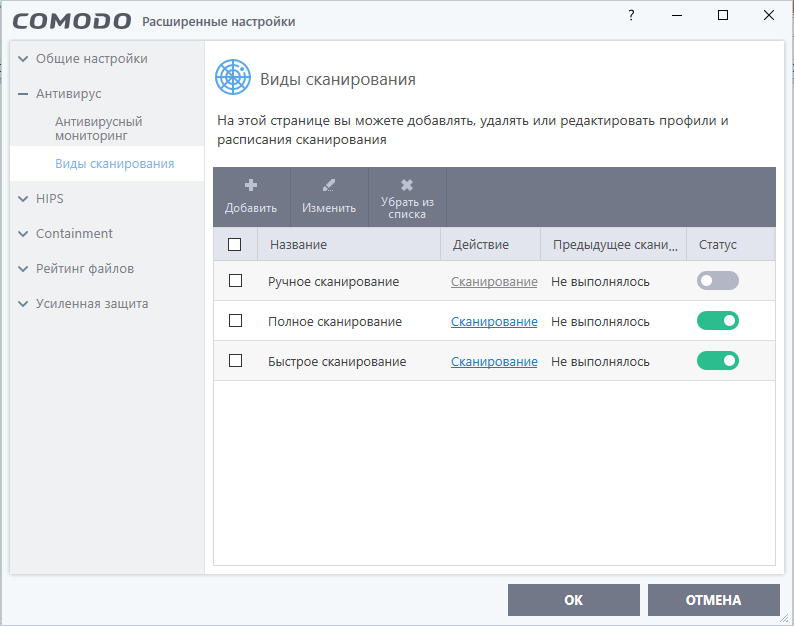This screenshot has width=794, height=626.
Task: Click the Добавить plus icon
Action: pos(251,185)
